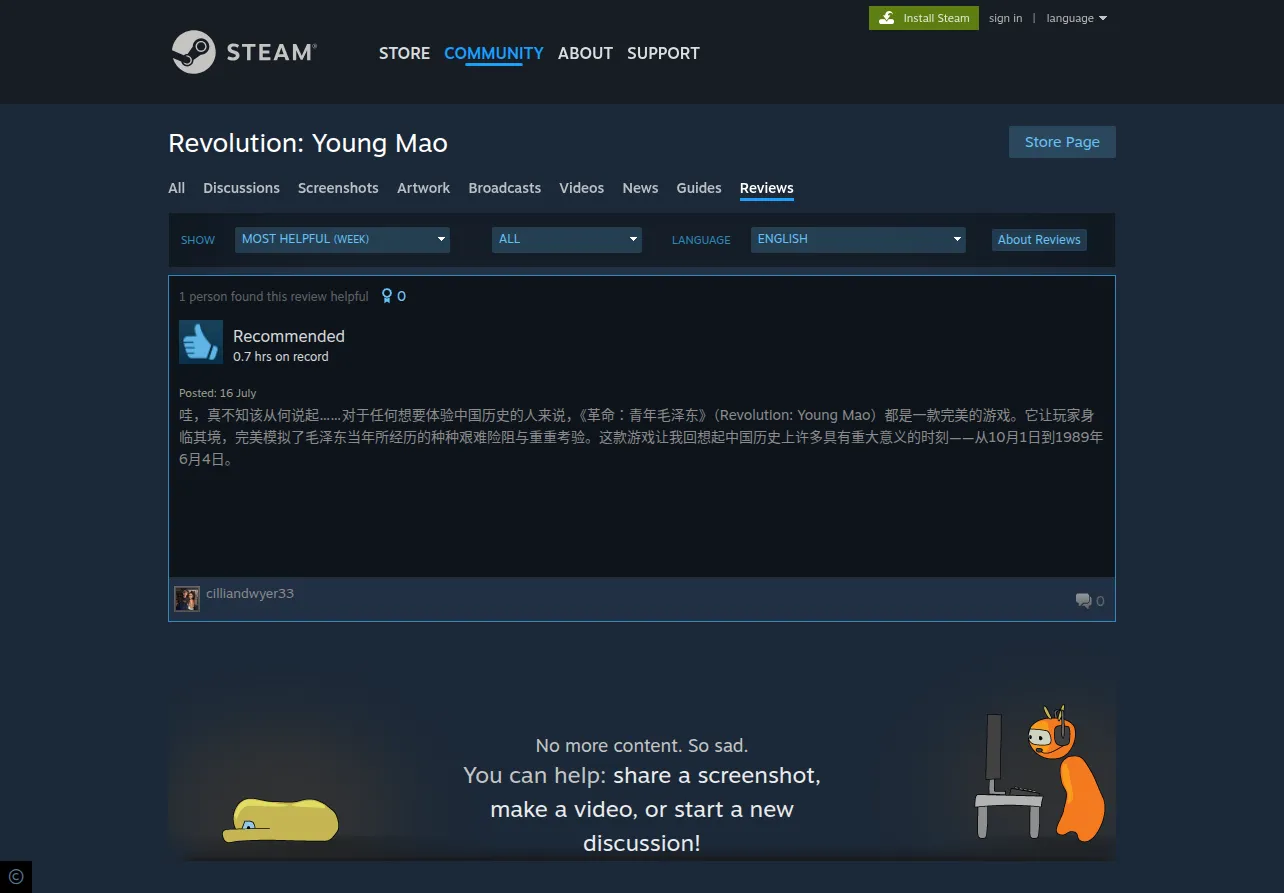Click the Steam logo
This screenshot has width=1284, height=893.
(x=244, y=52)
